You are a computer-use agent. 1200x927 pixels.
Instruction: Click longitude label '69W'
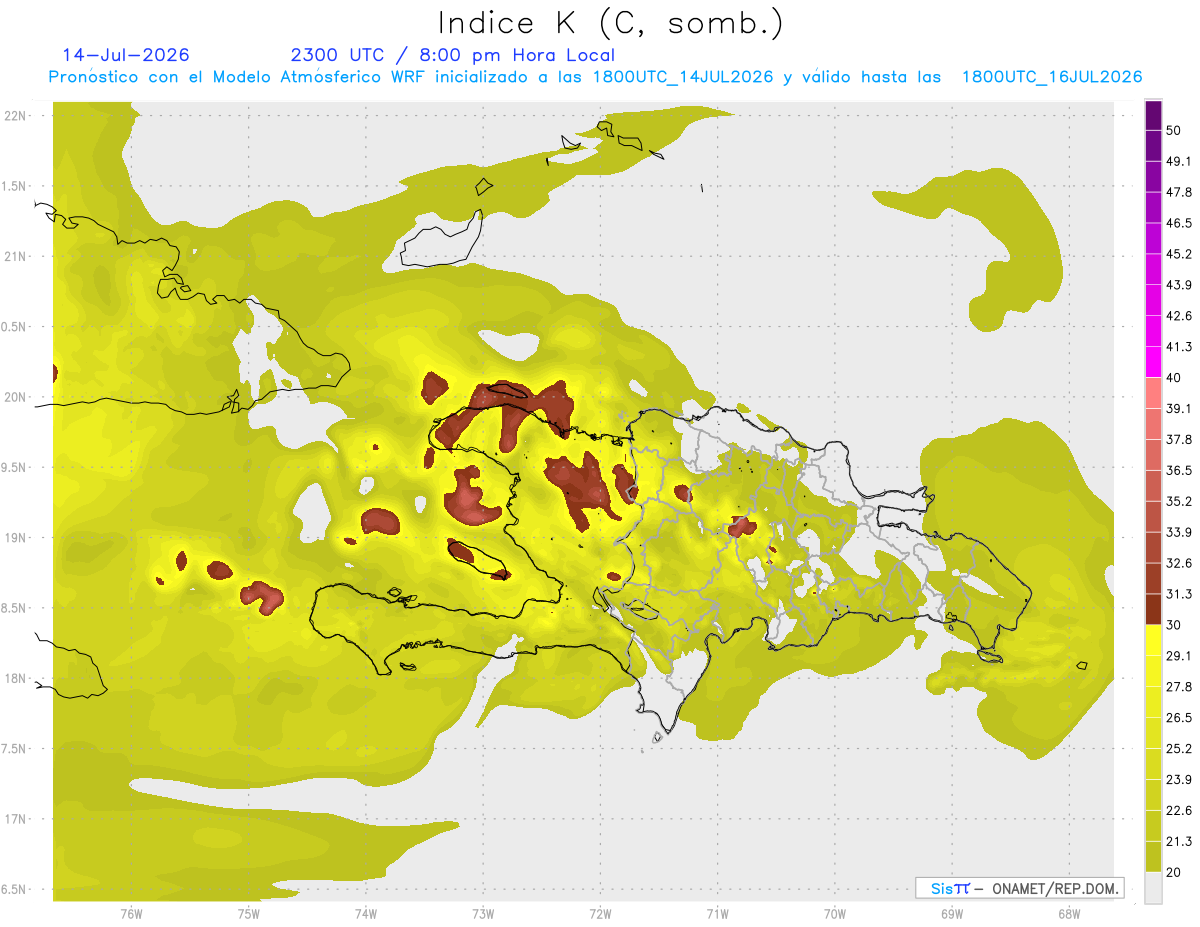click(x=952, y=914)
